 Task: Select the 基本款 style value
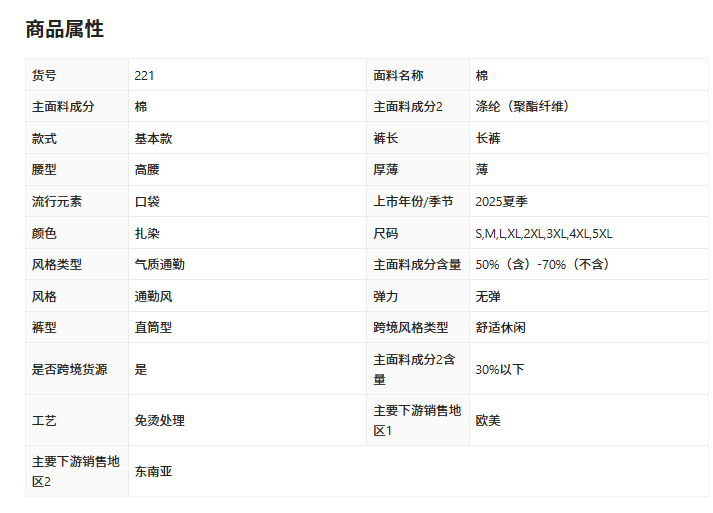click(153, 138)
